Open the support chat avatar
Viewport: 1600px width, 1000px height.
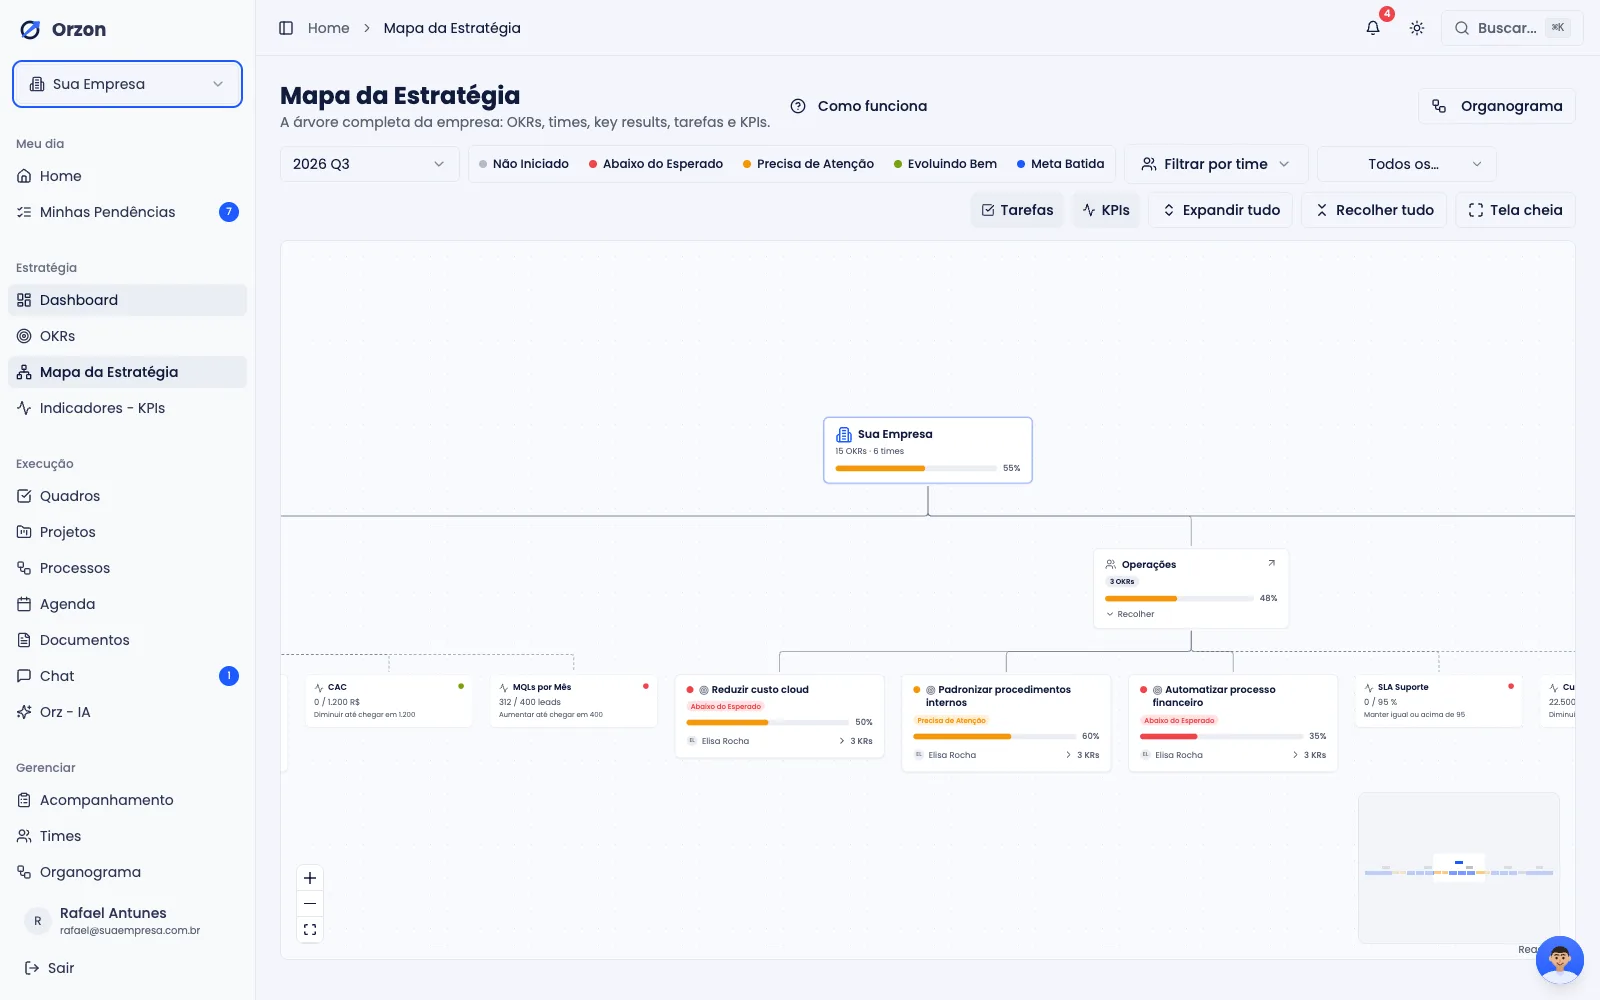point(1560,960)
